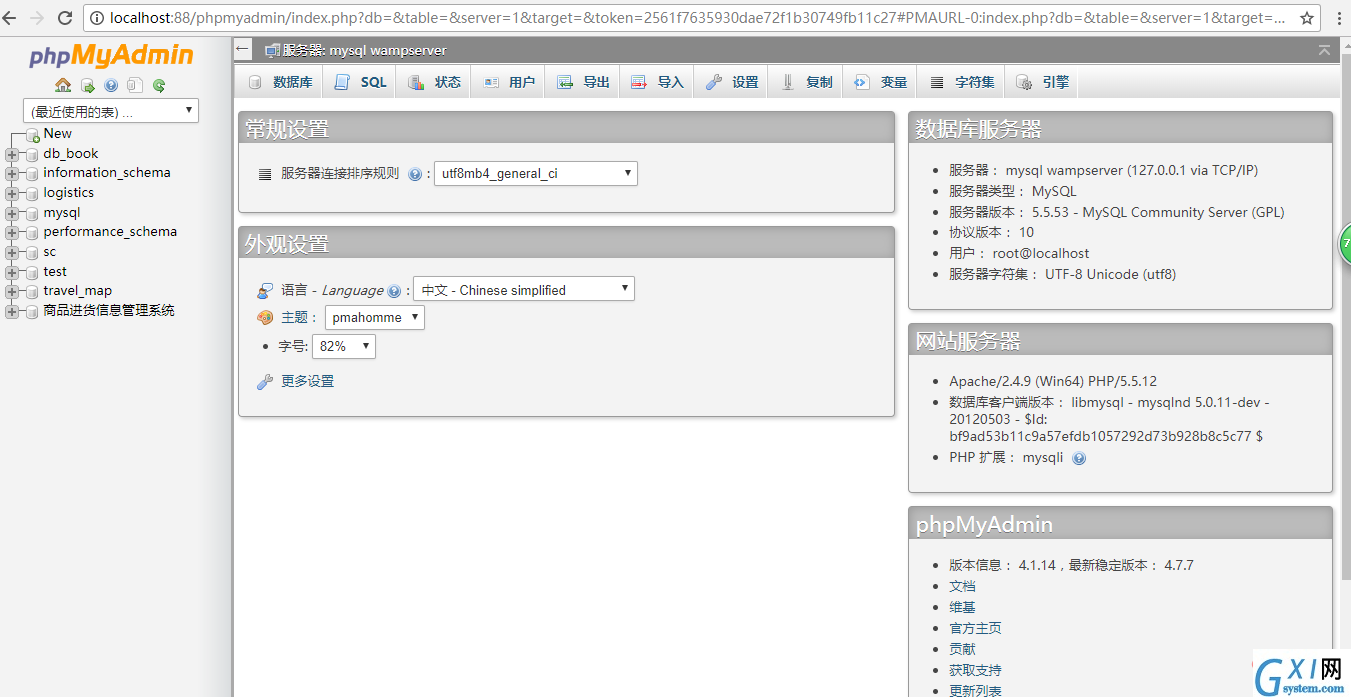Click the server icon in the breadcrumb bar
The image size is (1351, 697).
272,50
